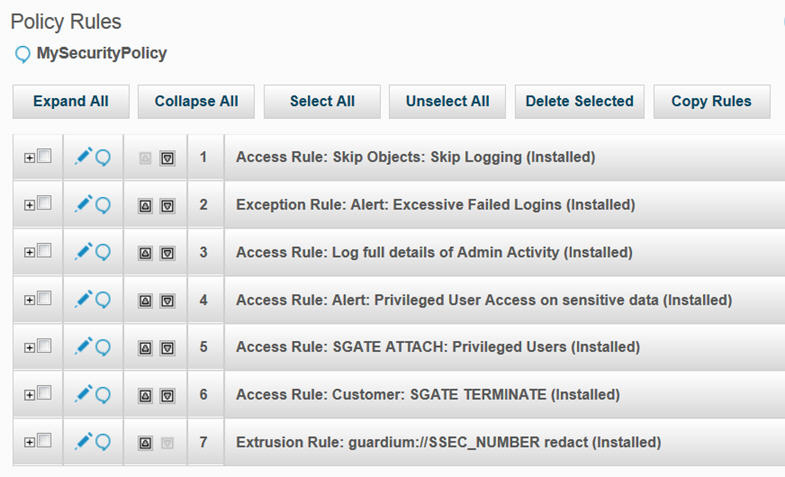Check the checkbox for rule 1
Screen dimensions: 785x477
(x=44, y=156)
